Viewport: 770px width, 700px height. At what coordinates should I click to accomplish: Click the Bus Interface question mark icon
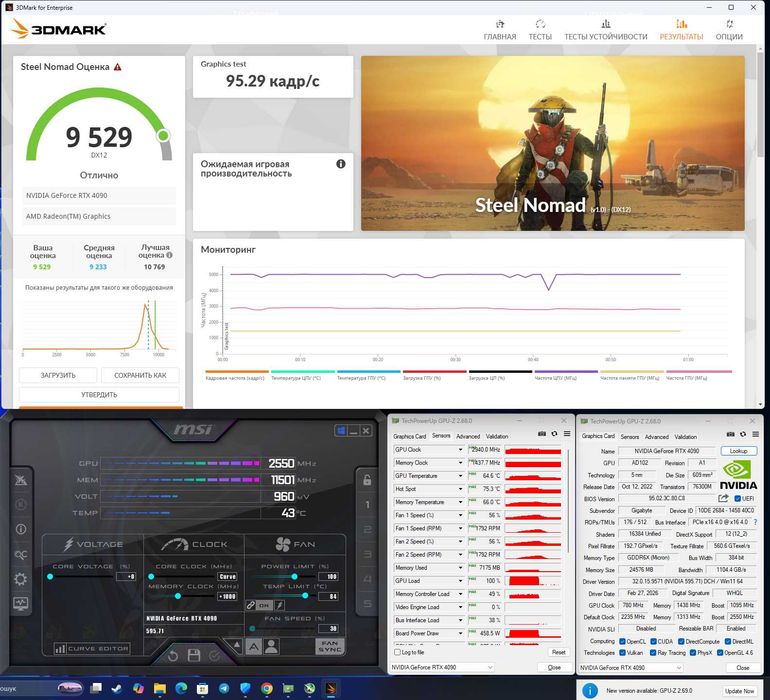click(755, 522)
